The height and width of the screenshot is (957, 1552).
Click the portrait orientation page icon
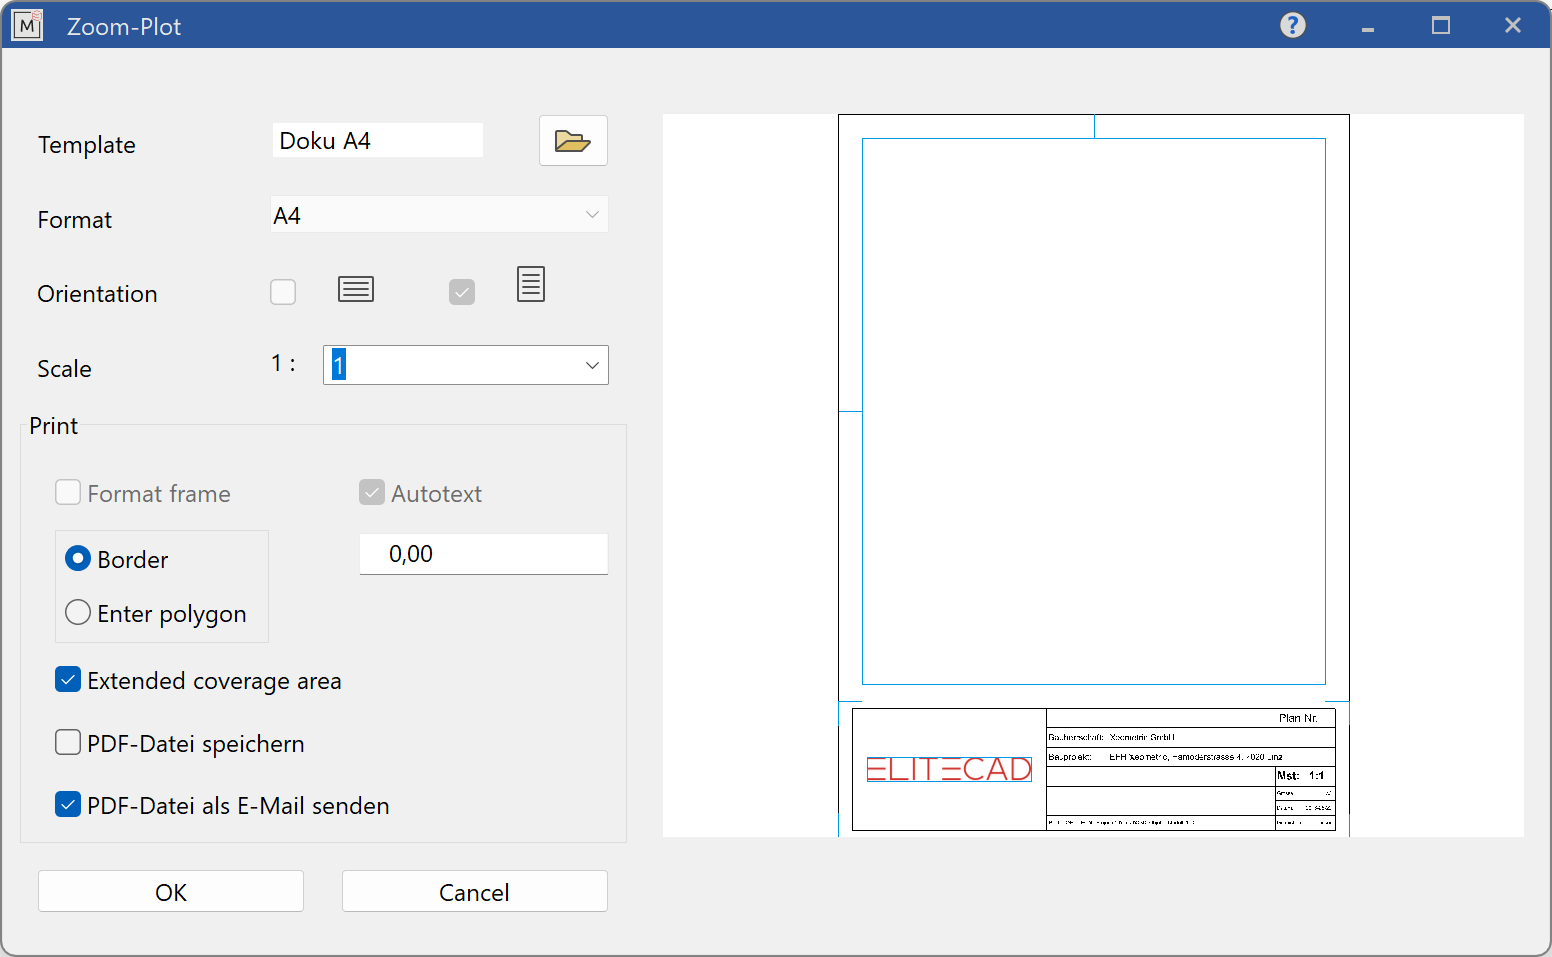[531, 285]
